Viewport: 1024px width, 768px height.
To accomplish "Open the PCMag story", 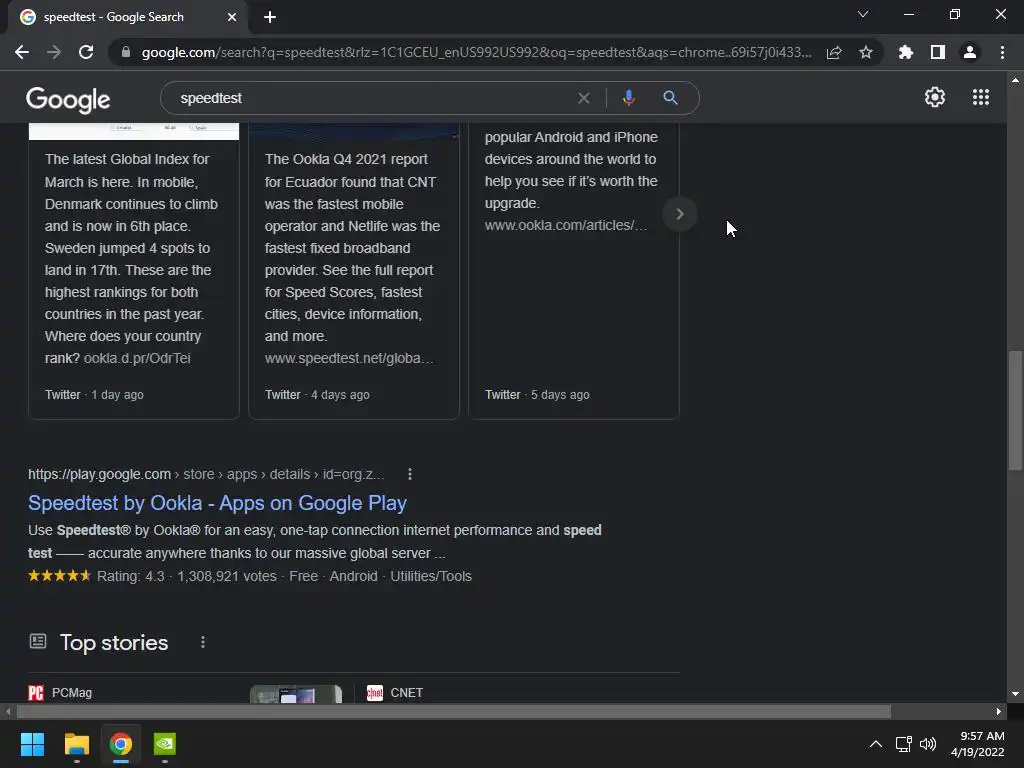I will 72,692.
